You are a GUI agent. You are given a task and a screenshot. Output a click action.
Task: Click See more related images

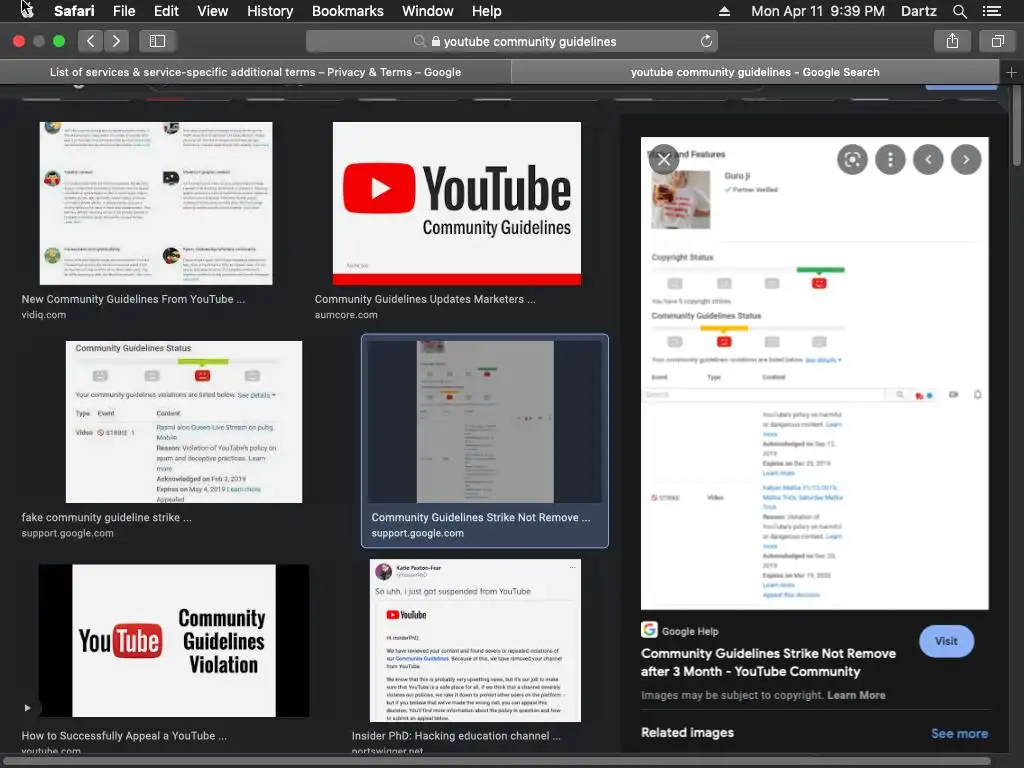[959, 733]
